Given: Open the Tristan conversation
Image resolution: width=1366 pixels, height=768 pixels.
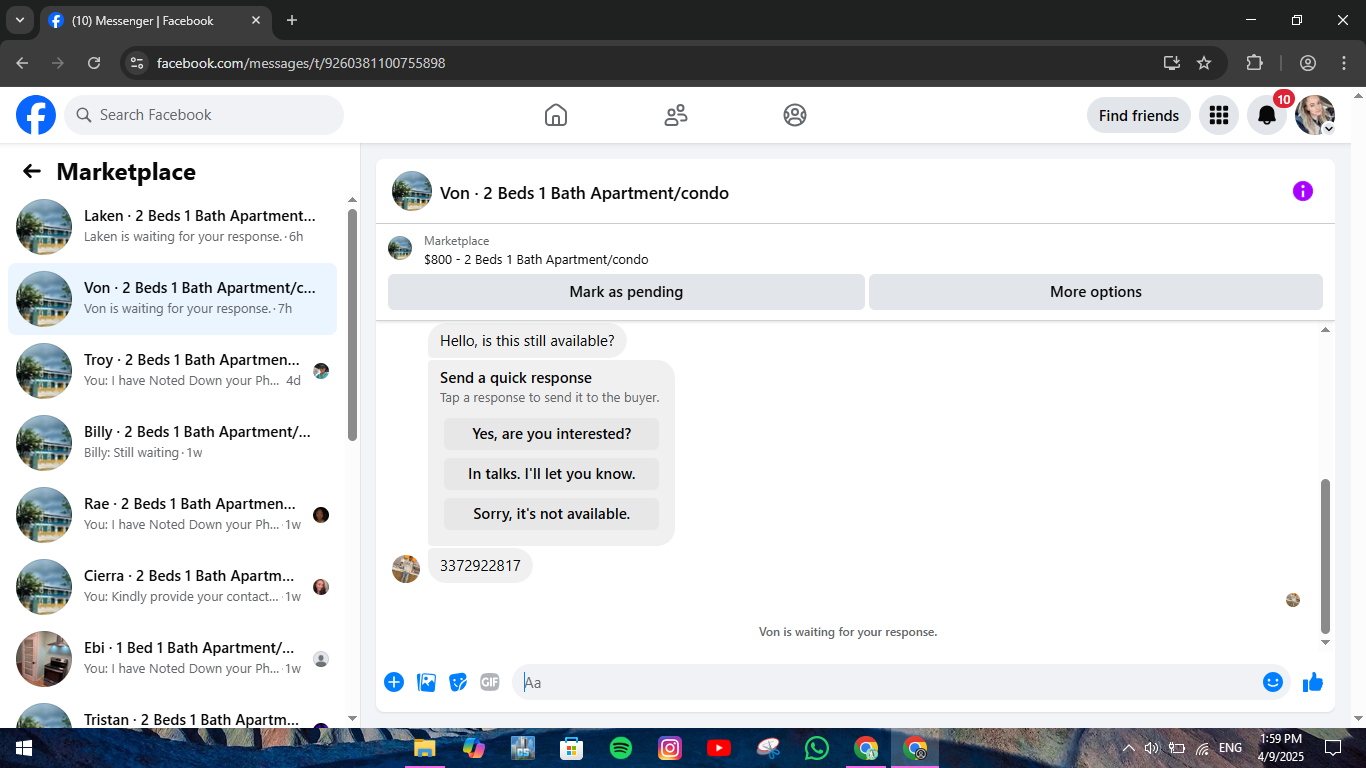Looking at the screenshot, I should pyautogui.click(x=172, y=714).
